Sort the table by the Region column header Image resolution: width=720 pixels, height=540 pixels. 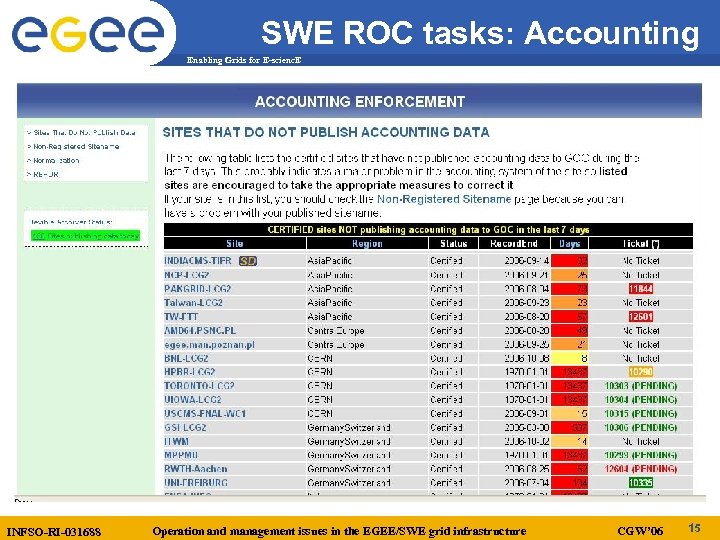click(x=367, y=243)
